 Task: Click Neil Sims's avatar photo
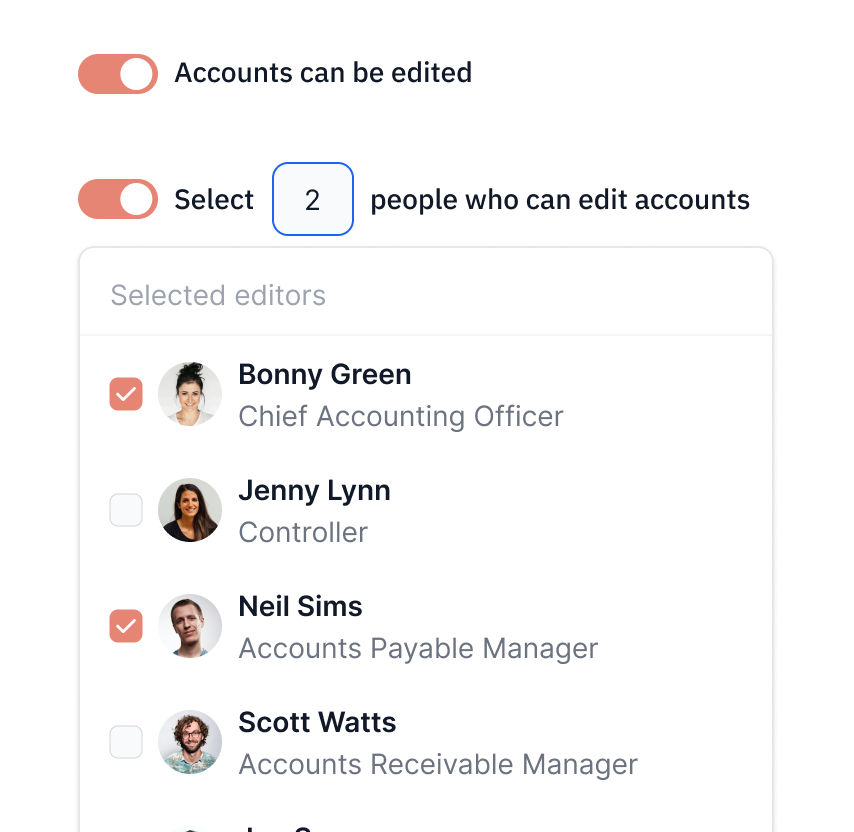pos(189,626)
